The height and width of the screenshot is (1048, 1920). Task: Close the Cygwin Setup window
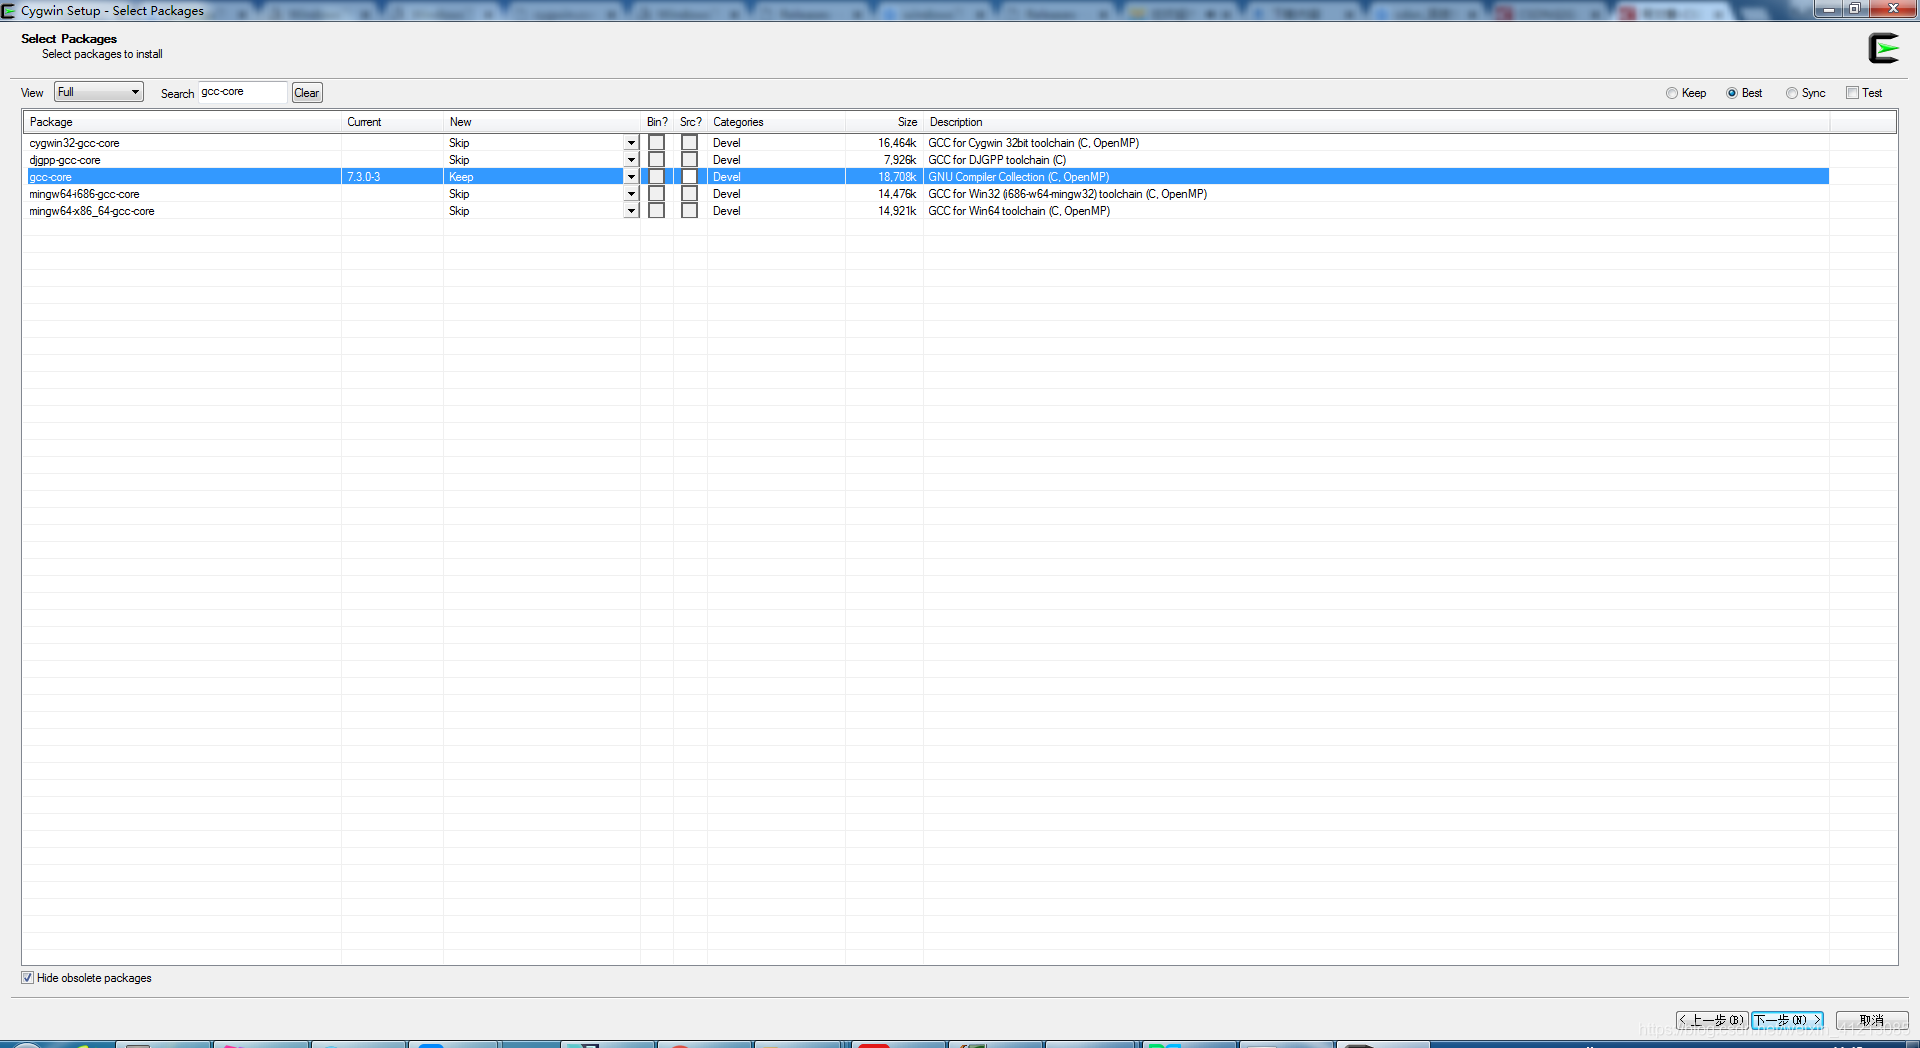pos(1893,9)
